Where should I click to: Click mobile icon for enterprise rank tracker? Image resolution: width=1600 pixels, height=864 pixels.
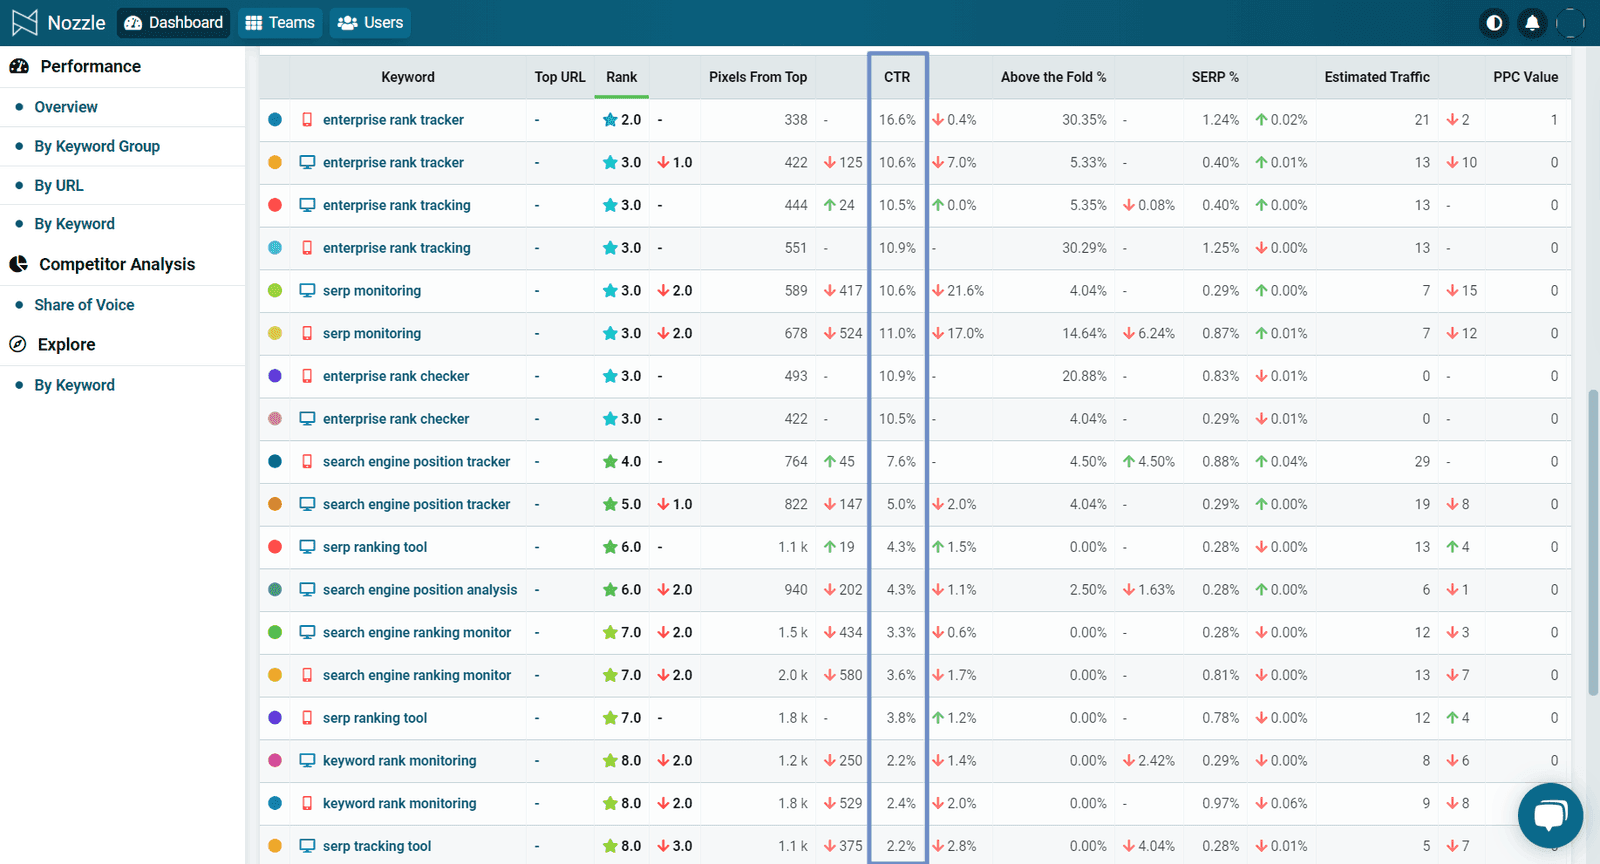coord(307,119)
